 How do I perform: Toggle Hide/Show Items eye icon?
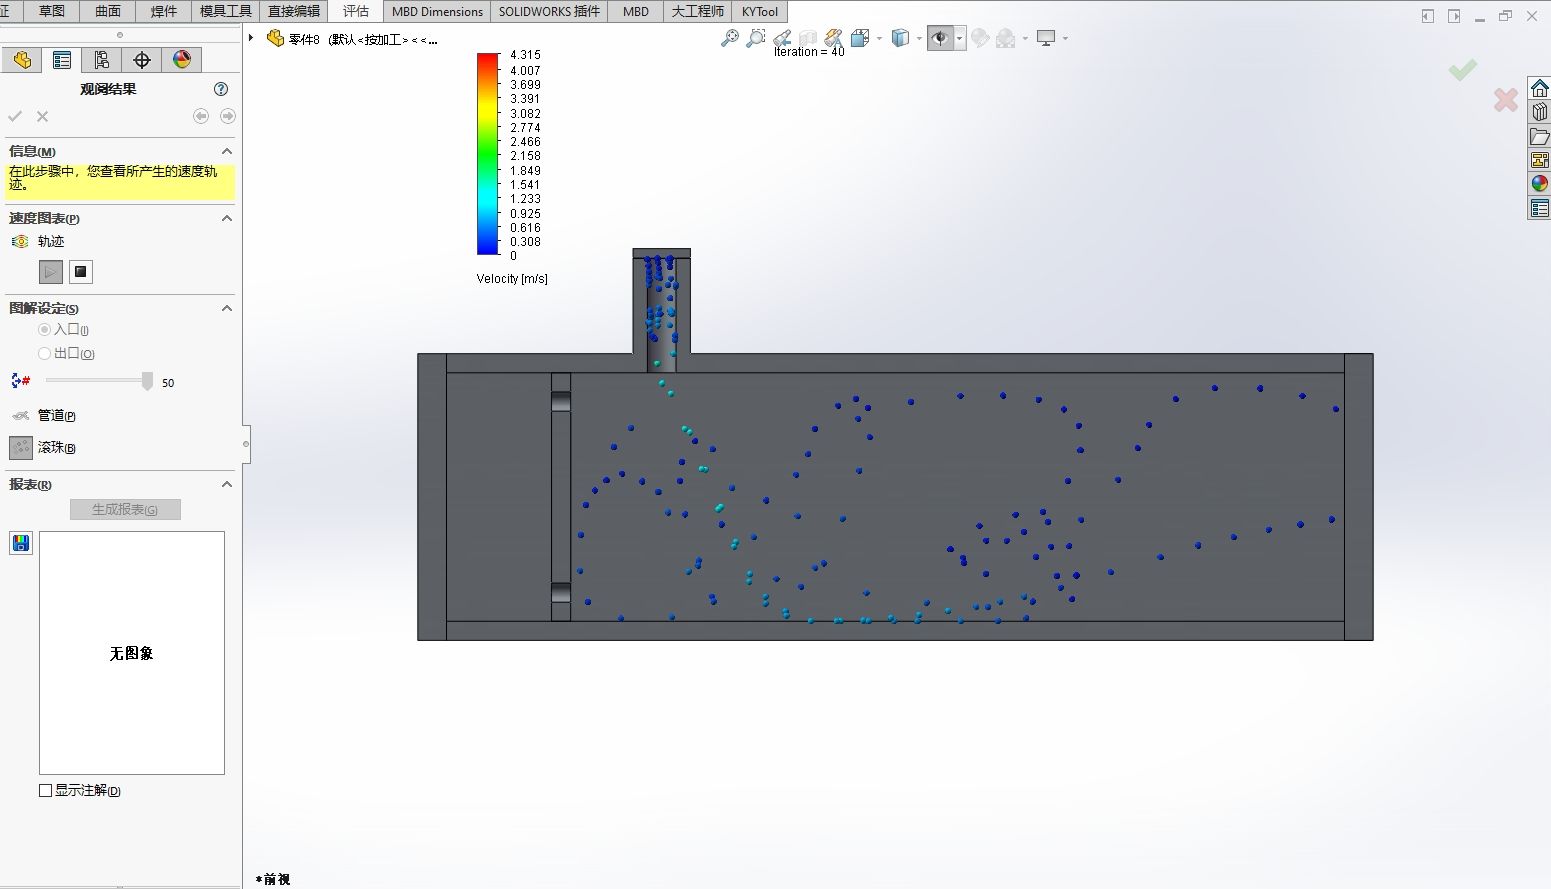940,38
